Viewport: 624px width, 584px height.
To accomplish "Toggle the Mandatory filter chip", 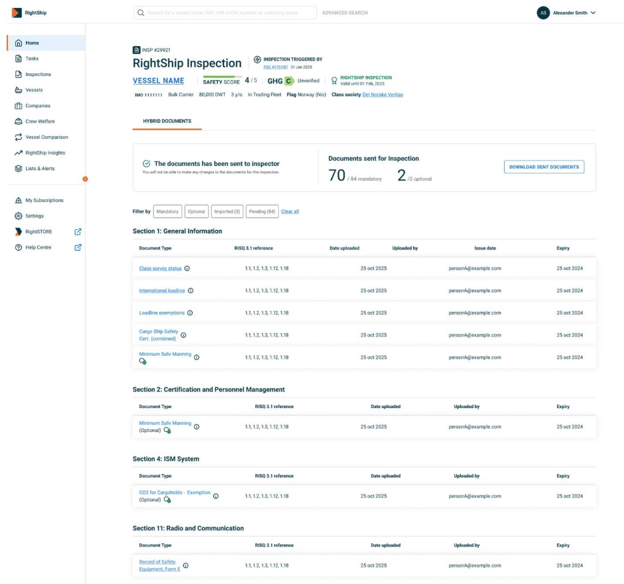I will [167, 212].
